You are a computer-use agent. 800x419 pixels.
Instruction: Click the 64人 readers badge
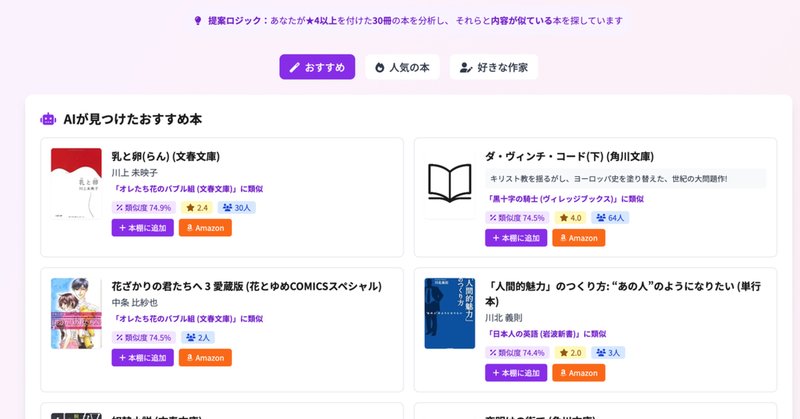pos(610,218)
